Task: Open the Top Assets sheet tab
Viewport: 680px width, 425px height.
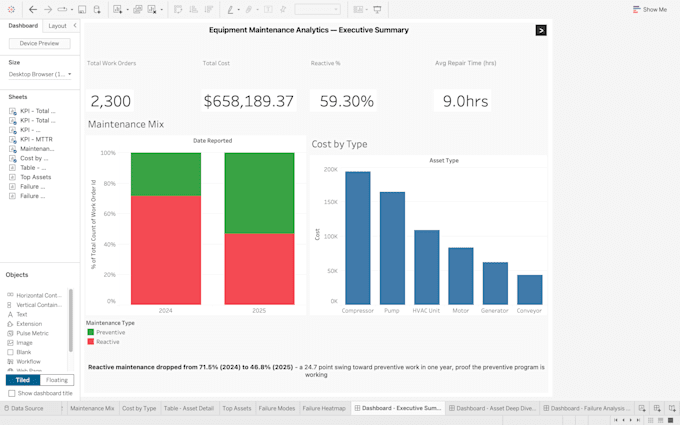Action: [x=236, y=408]
